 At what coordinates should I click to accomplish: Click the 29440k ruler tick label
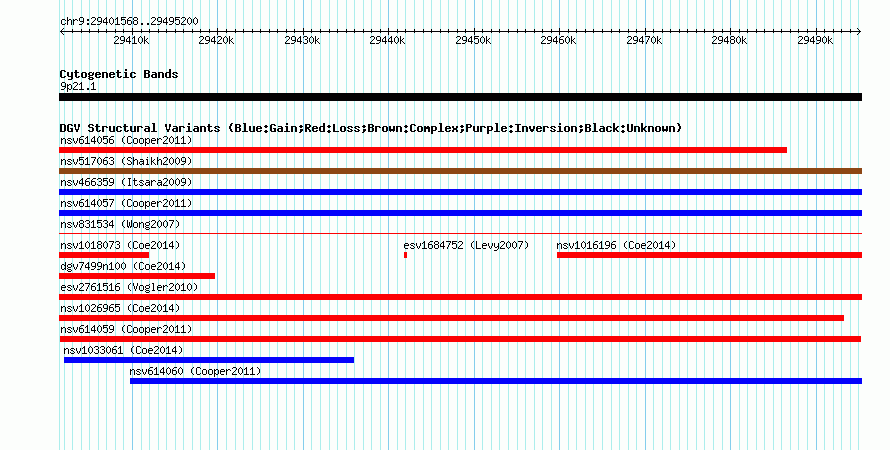tap(387, 40)
